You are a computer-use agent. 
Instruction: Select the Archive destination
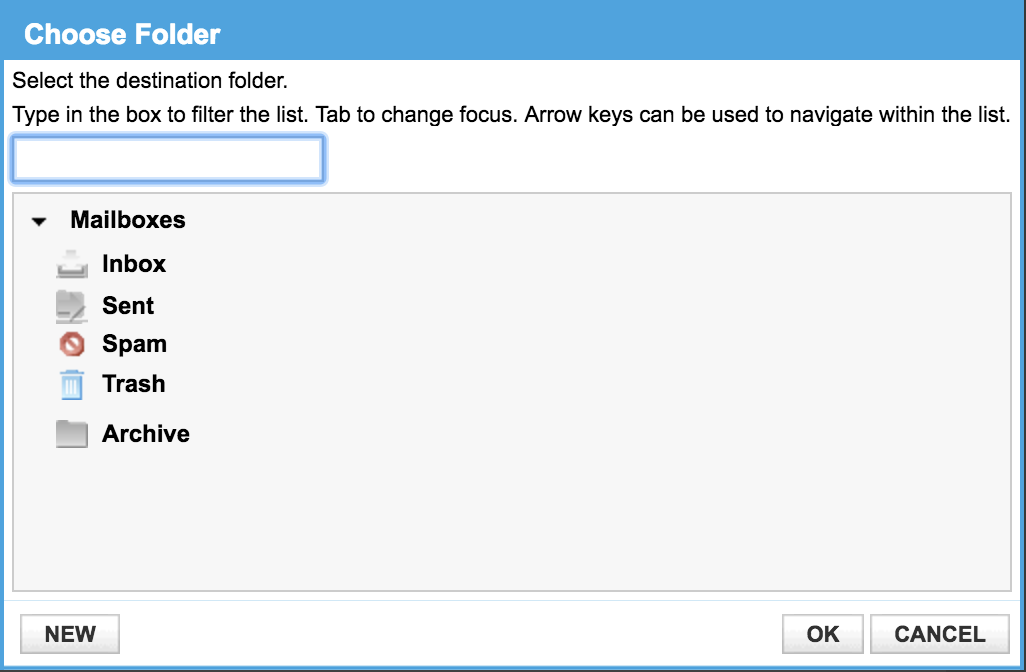[146, 433]
